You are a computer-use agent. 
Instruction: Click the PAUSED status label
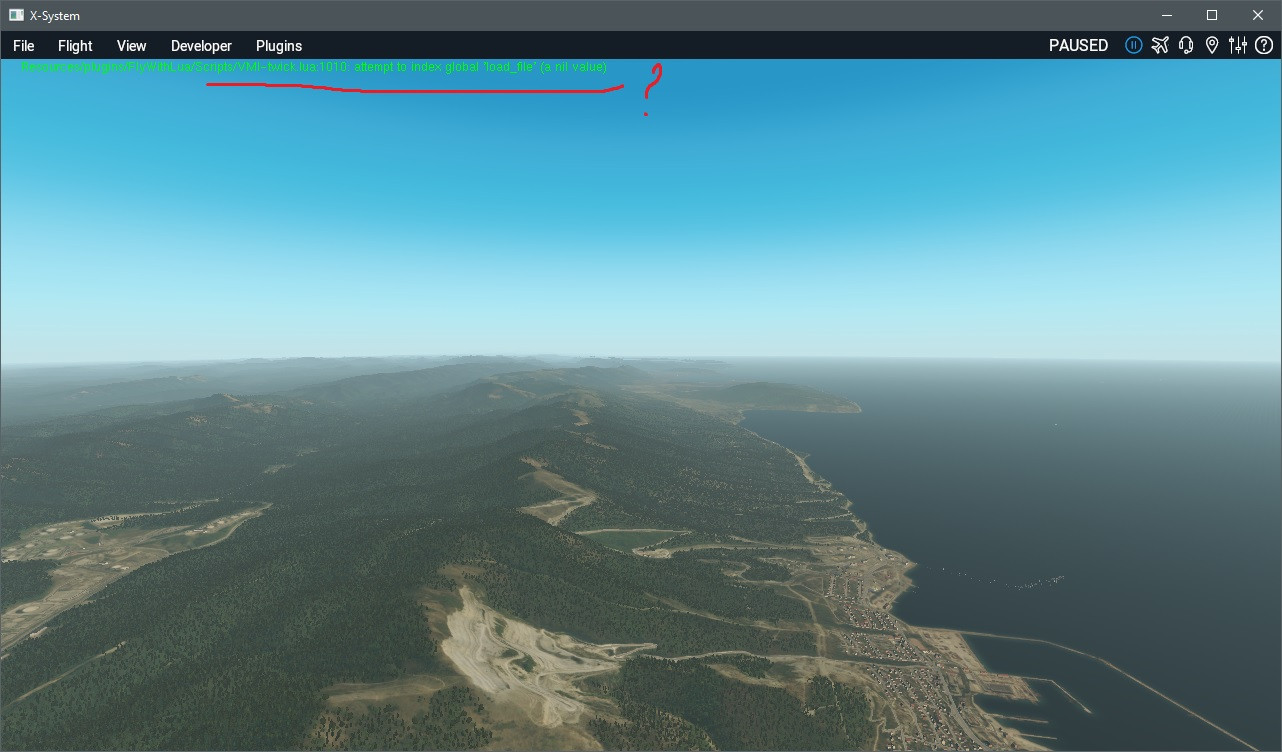[x=1078, y=45]
